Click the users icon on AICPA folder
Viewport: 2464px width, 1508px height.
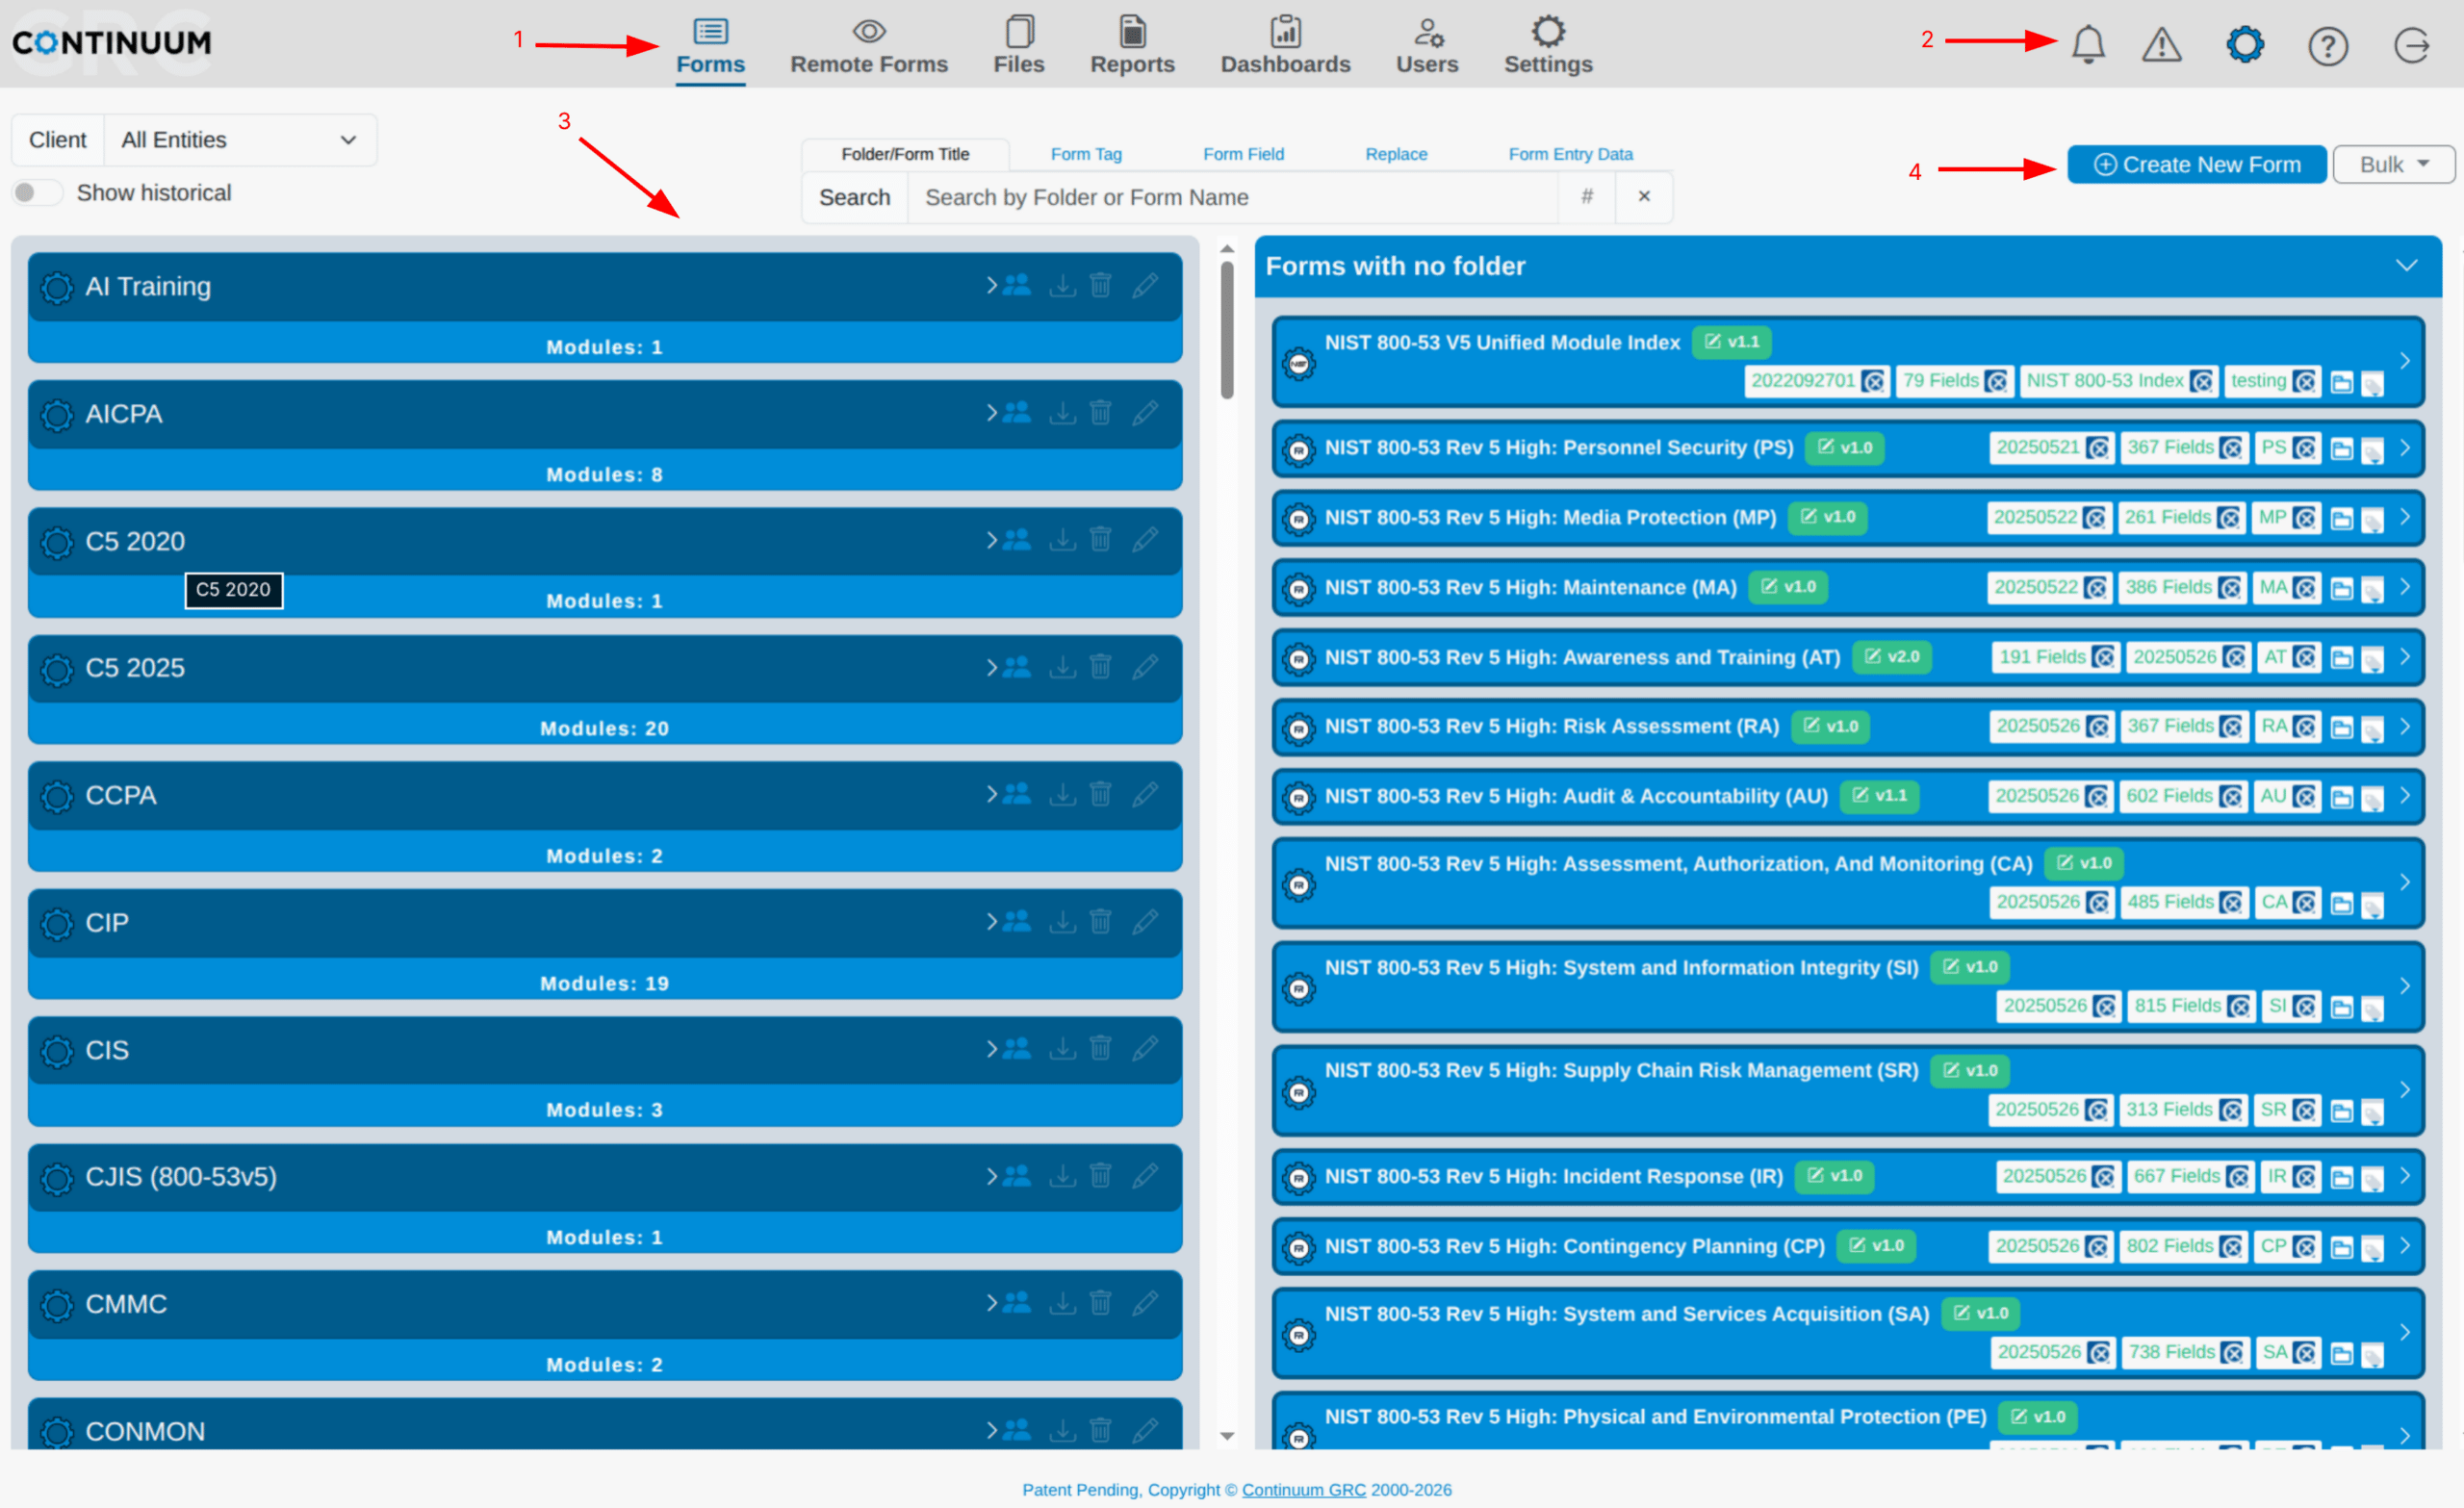(1017, 412)
